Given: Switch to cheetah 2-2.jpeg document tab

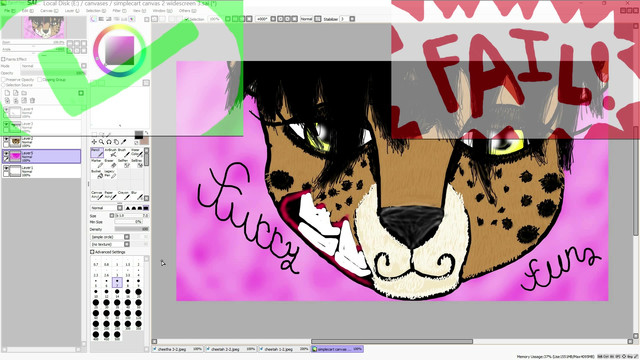Looking at the screenshot, I should click(230, 349).
